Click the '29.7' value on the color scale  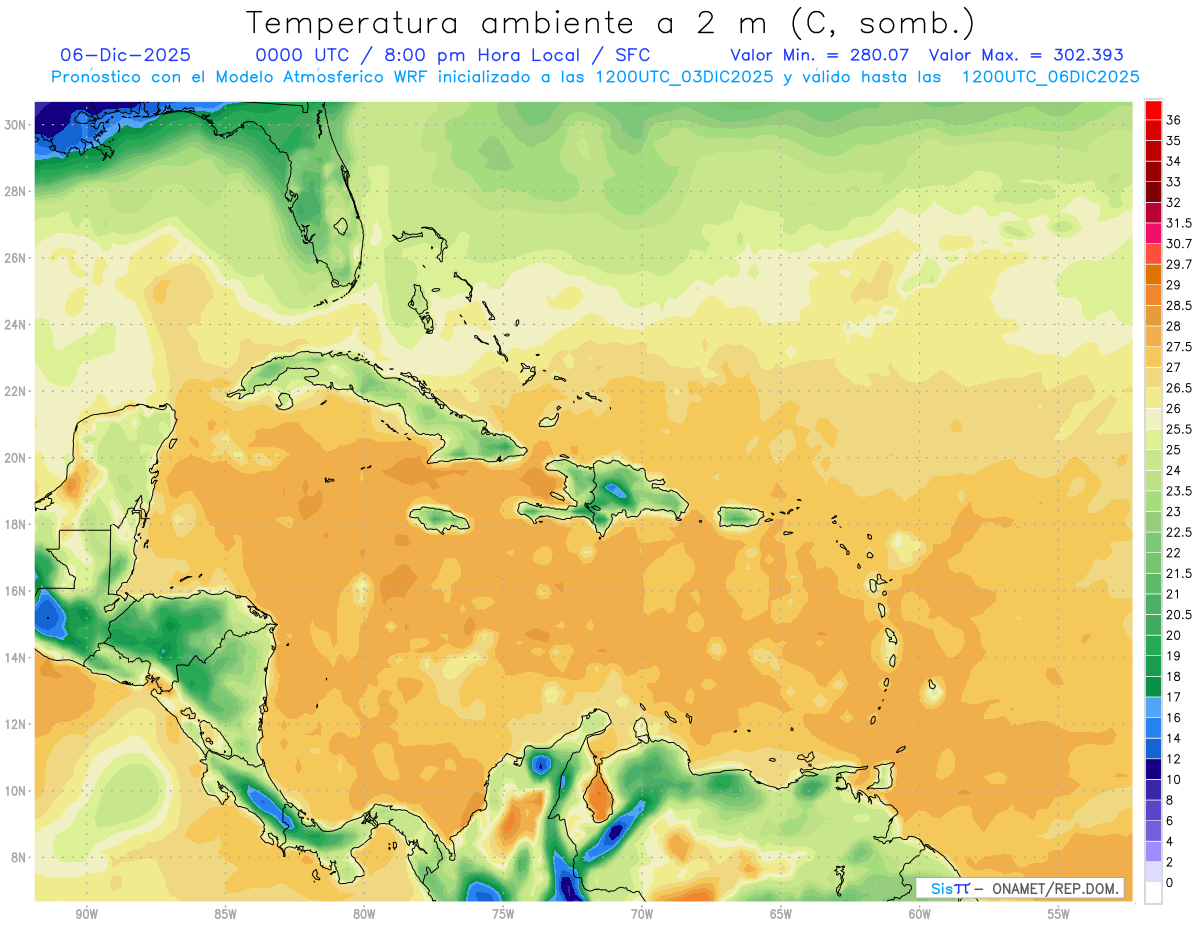(x=1179, y=265)
